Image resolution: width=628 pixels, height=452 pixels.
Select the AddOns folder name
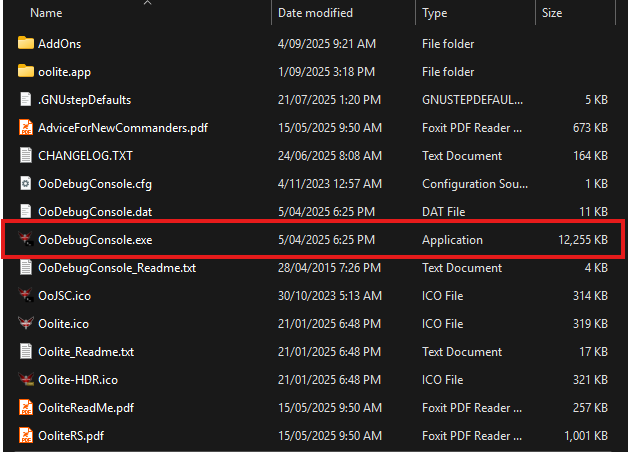tap(60, 44)
